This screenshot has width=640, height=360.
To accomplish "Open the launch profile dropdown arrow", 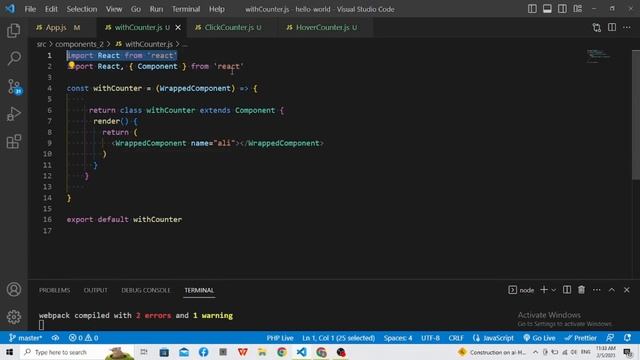I will click(554, 290).
